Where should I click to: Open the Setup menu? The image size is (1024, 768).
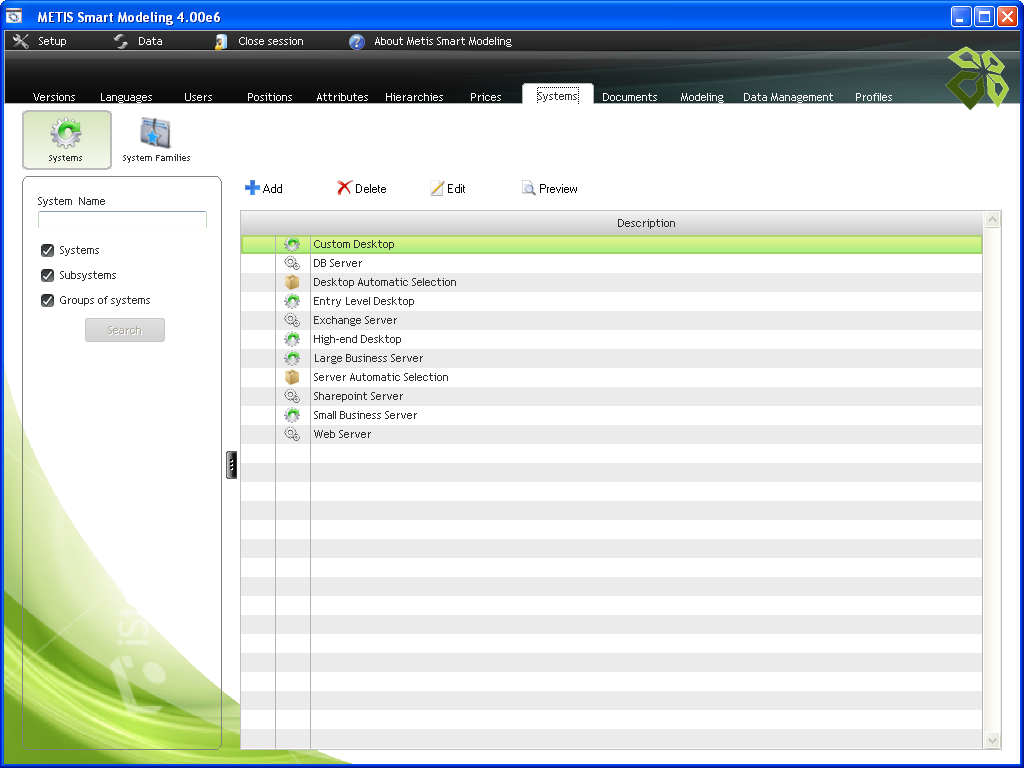pos(52,41)
